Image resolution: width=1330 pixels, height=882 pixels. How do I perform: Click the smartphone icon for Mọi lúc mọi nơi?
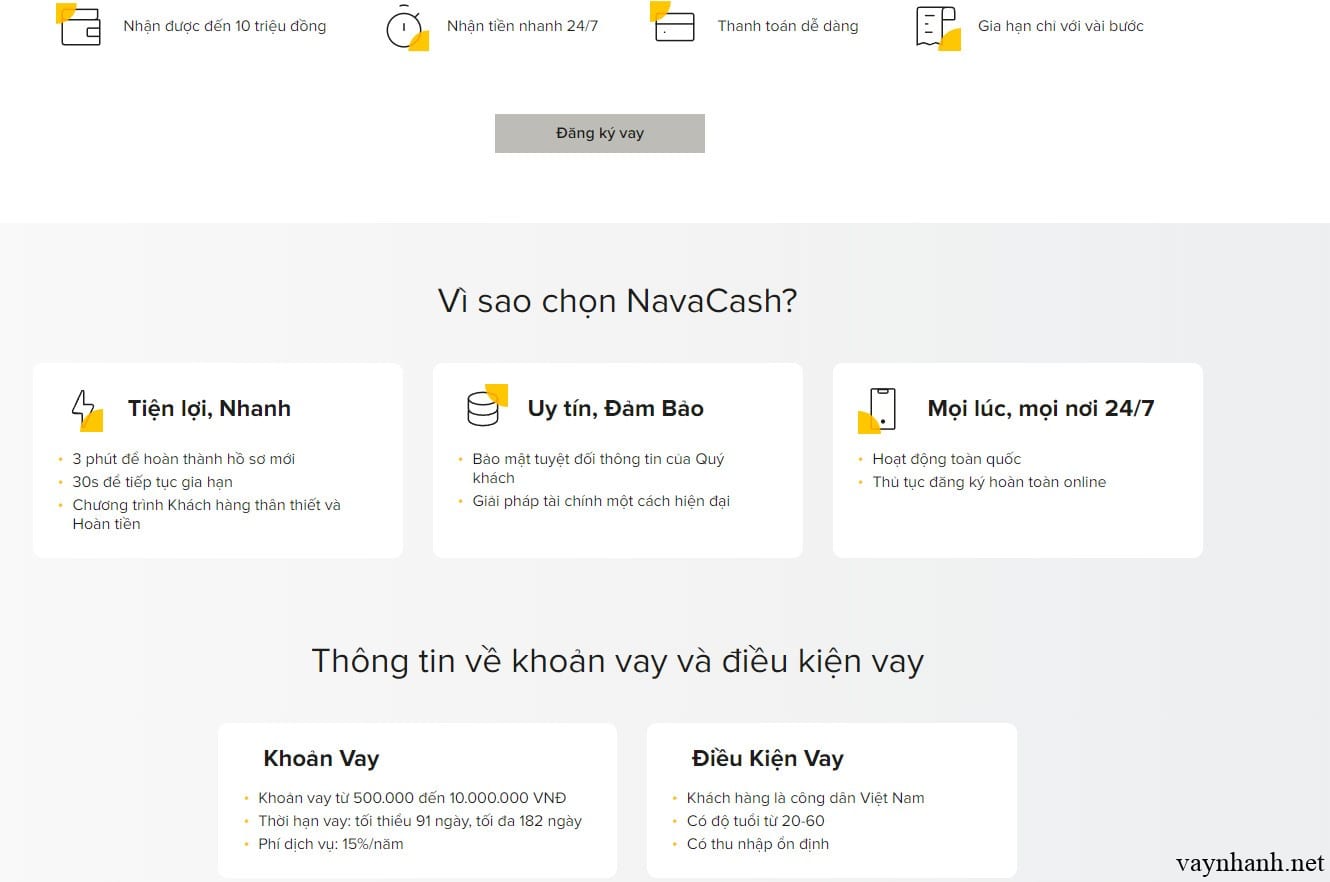point(880,408)
